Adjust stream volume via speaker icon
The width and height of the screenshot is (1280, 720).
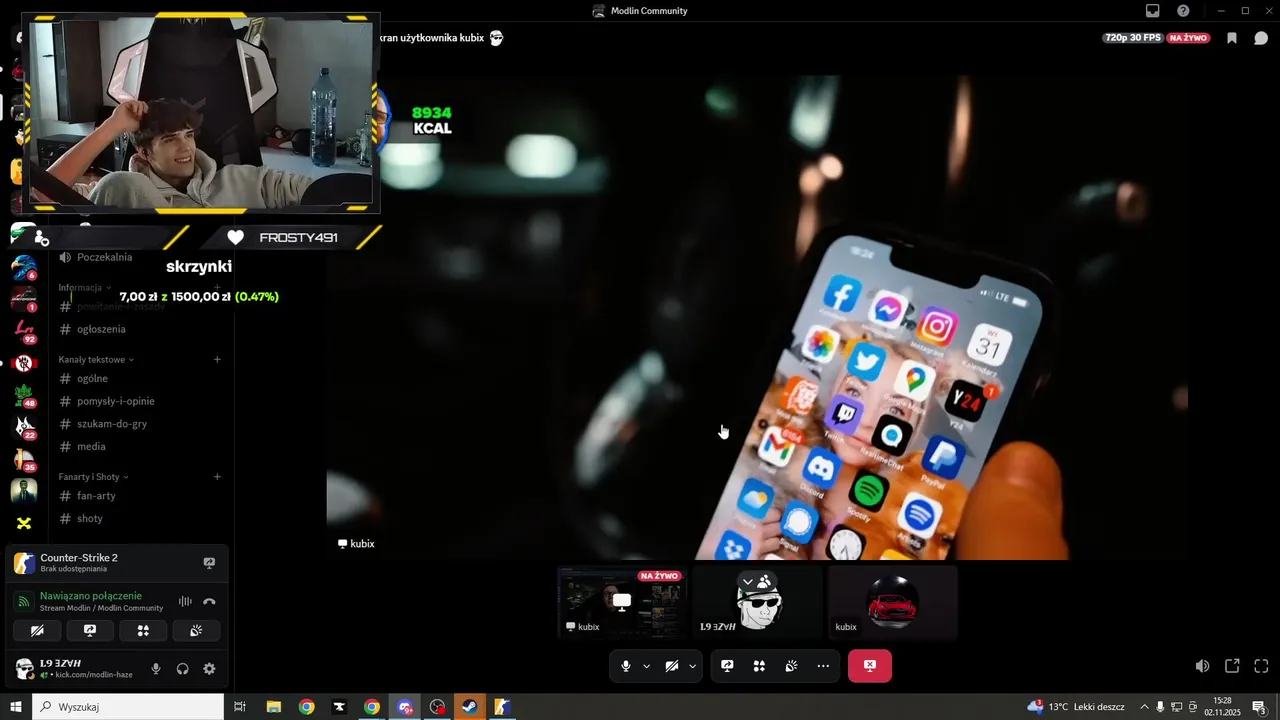pos(1202,666)
